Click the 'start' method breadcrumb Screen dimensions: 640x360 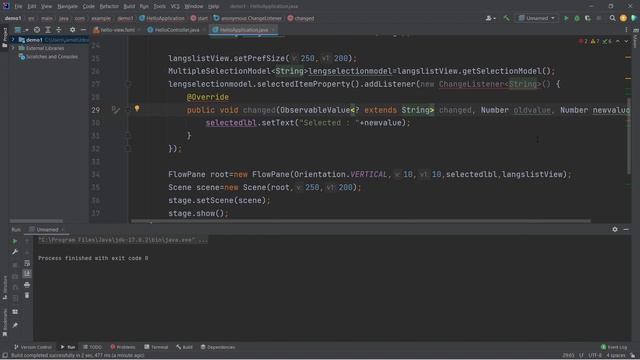(x=199, y=18)
